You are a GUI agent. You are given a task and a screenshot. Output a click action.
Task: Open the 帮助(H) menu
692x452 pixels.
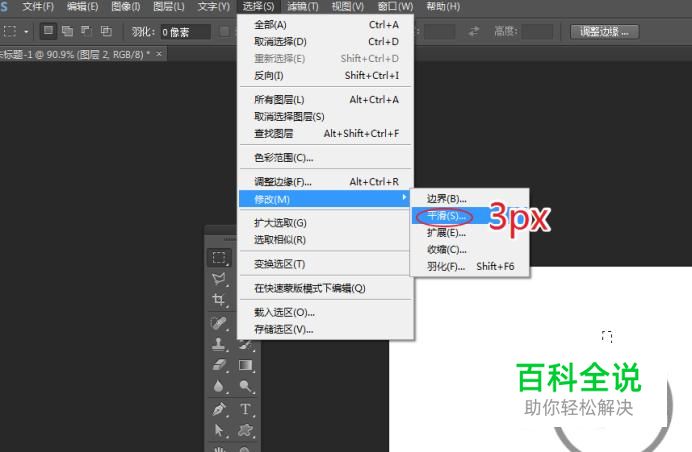click(x=443, y=7)
